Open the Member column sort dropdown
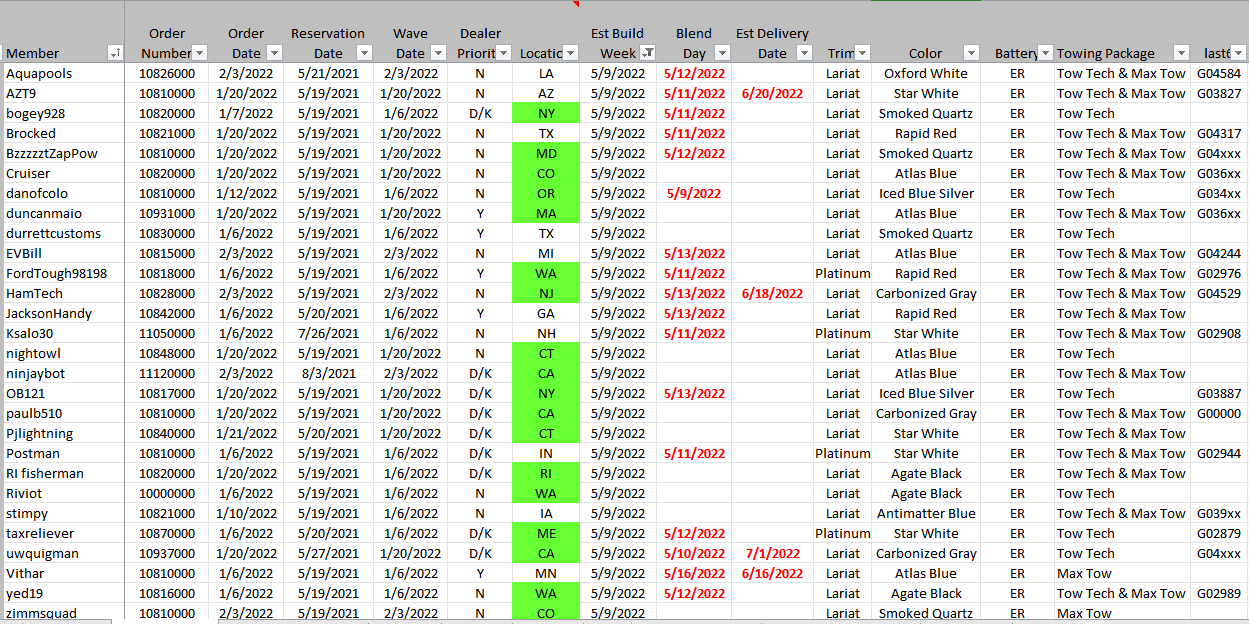Image resolution: width=1249 pixels, height=624 pixels. [115, 53]
